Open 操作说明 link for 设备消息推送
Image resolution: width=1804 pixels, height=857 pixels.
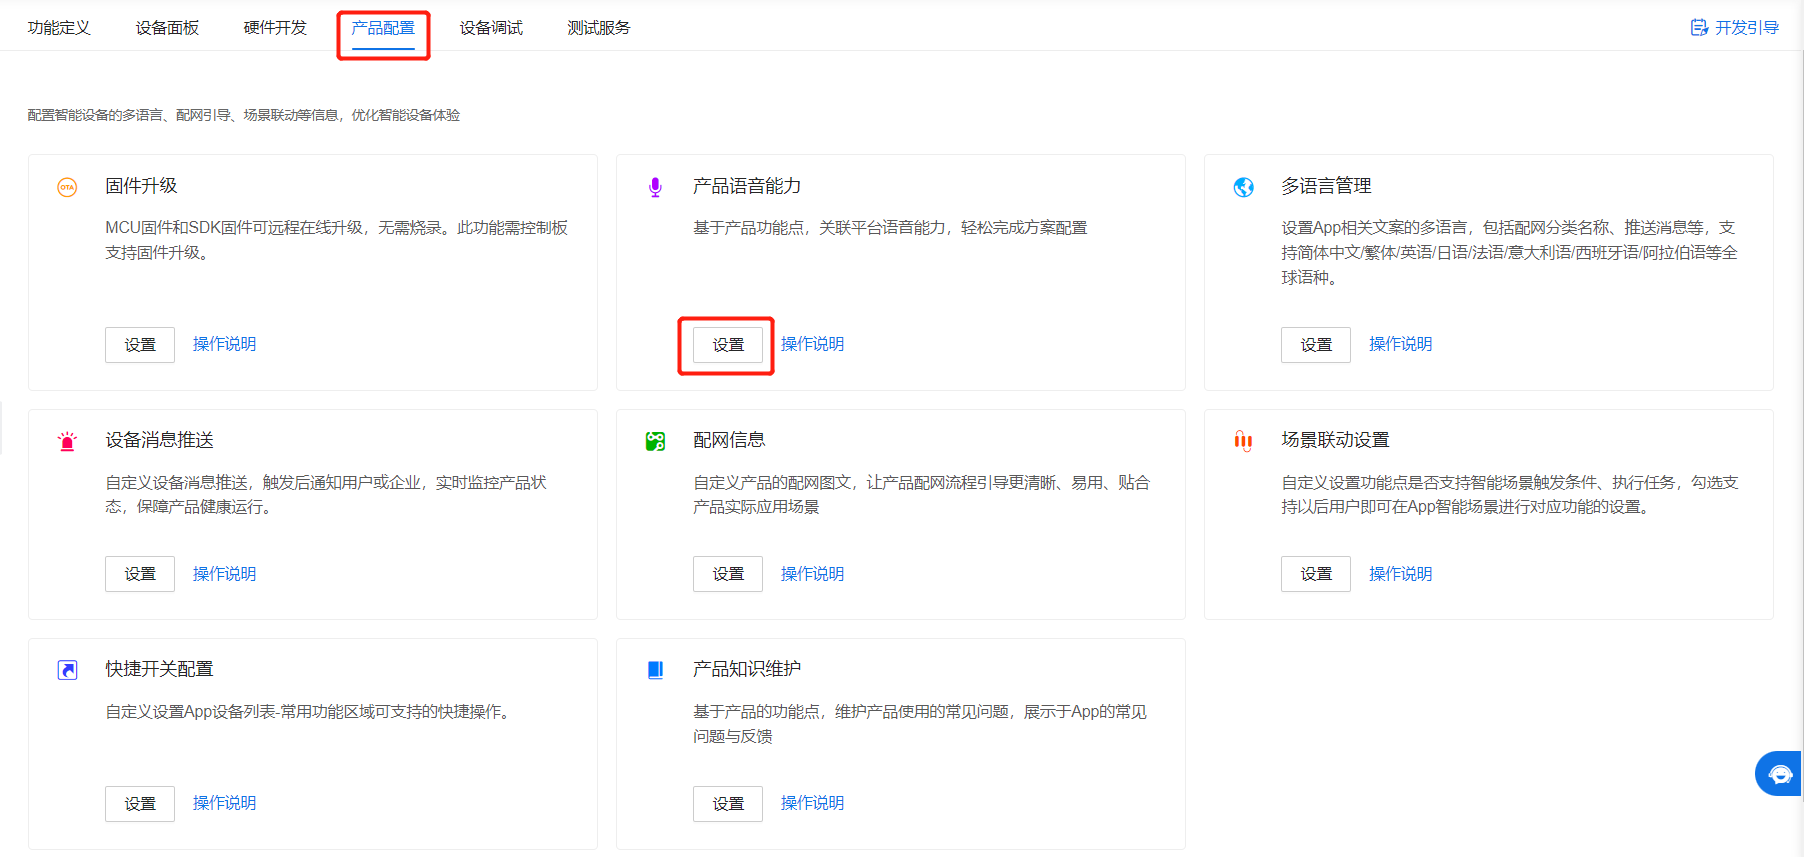[x=224, y=574]
